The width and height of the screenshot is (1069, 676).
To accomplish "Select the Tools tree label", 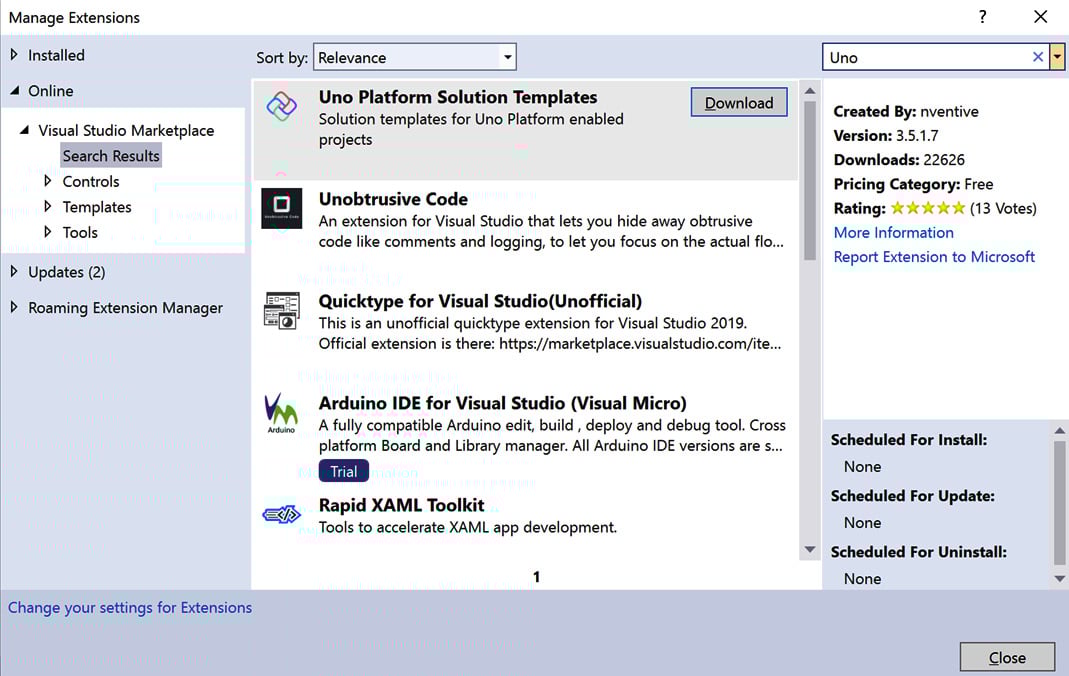I will [80, 232].
